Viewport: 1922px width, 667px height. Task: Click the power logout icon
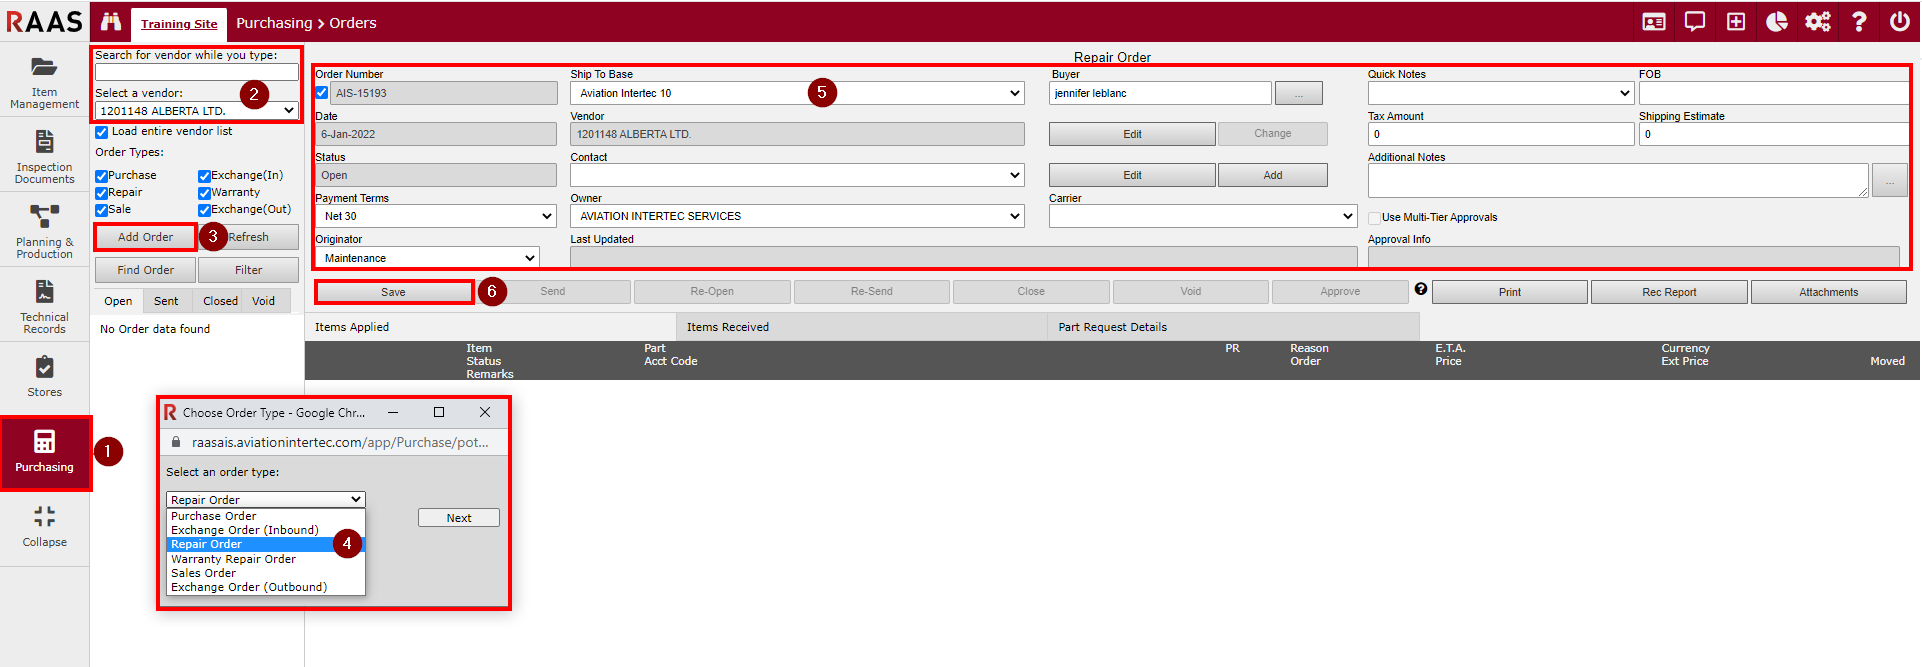(1899, 22)
